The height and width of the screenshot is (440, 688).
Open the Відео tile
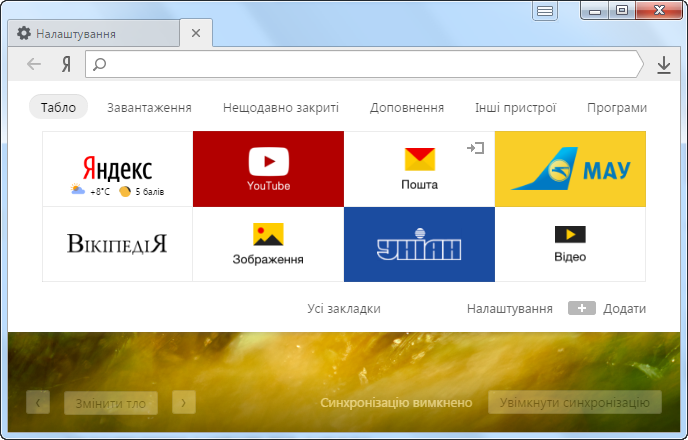click(x=570, y=244)
